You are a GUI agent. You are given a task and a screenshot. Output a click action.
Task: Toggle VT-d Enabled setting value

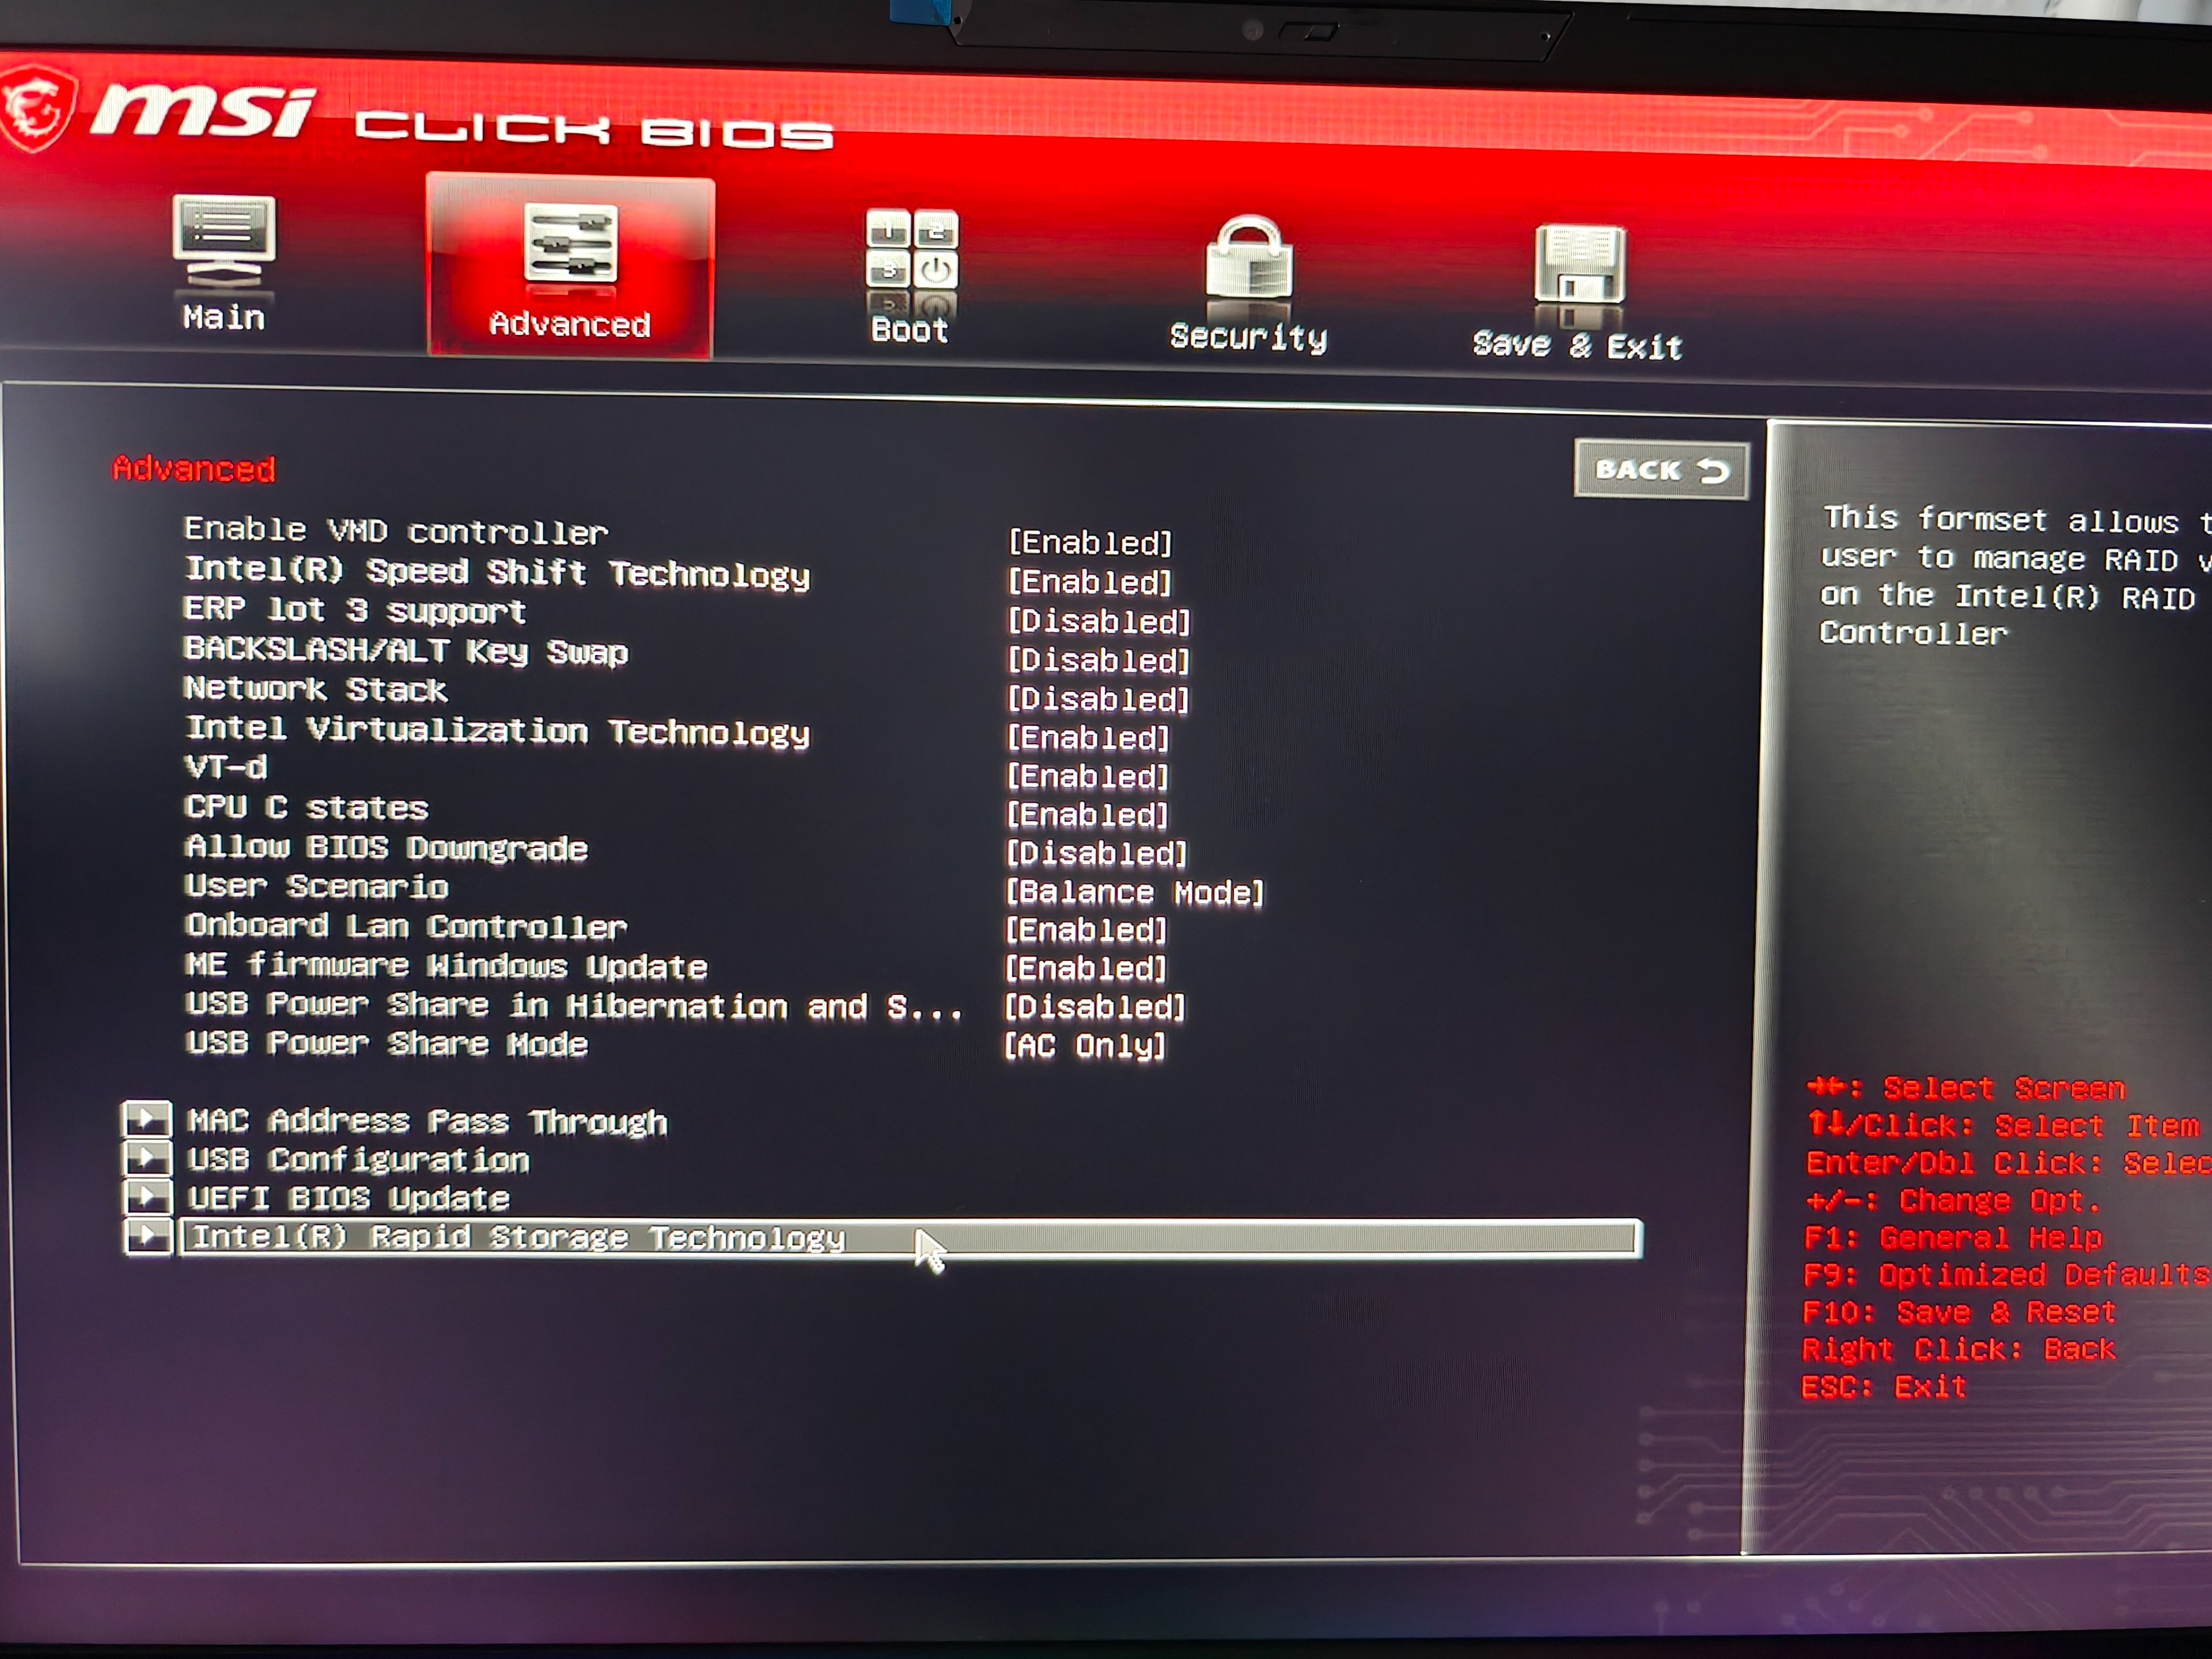[x=1087, y=776]
